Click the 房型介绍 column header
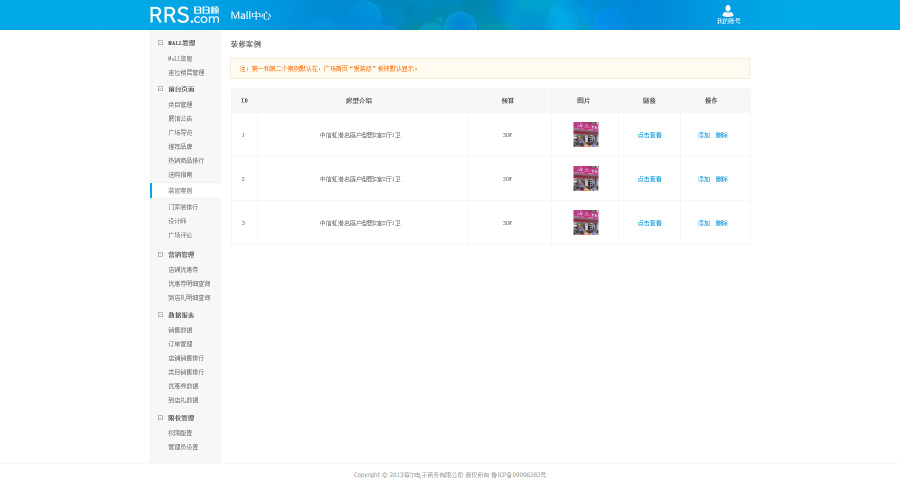This screenshot has width=900, height=498. pos(359,100)
